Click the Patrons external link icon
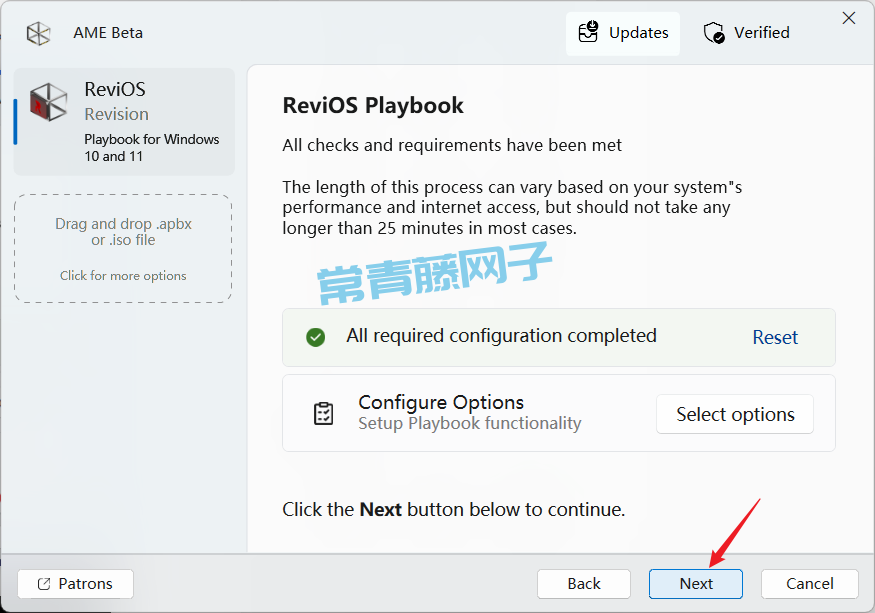The height and width of the screenshot is (613, 875). (43, 584)
